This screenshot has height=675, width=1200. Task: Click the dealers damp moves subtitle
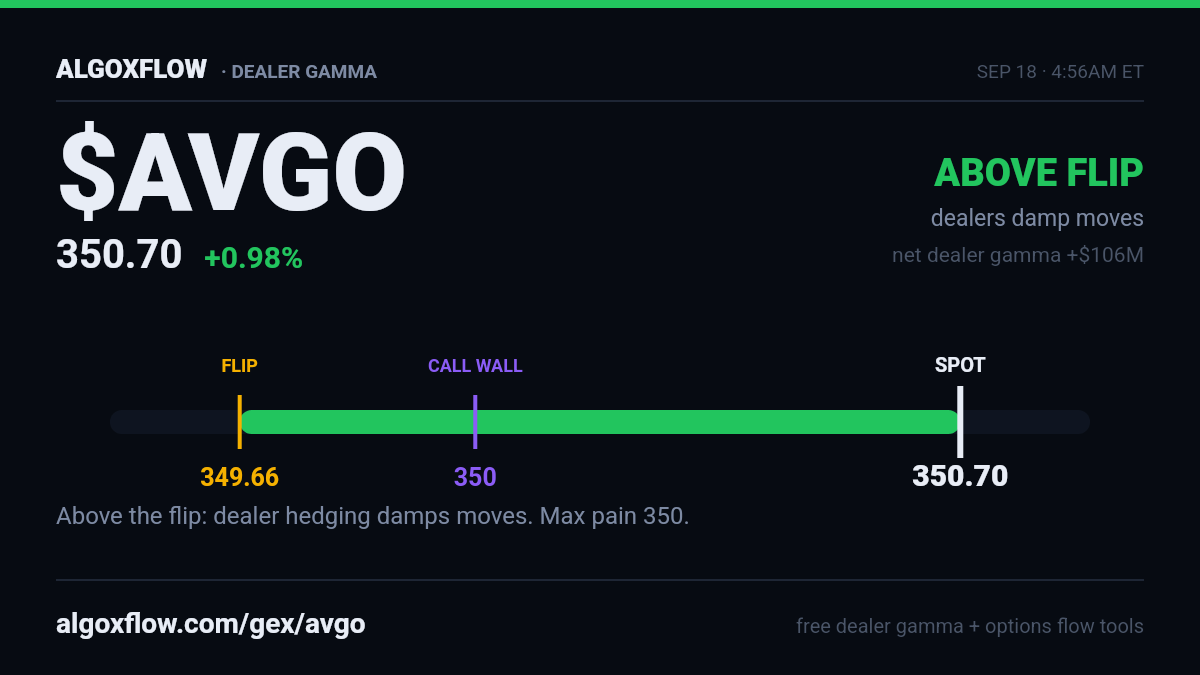pos(1037,218)
